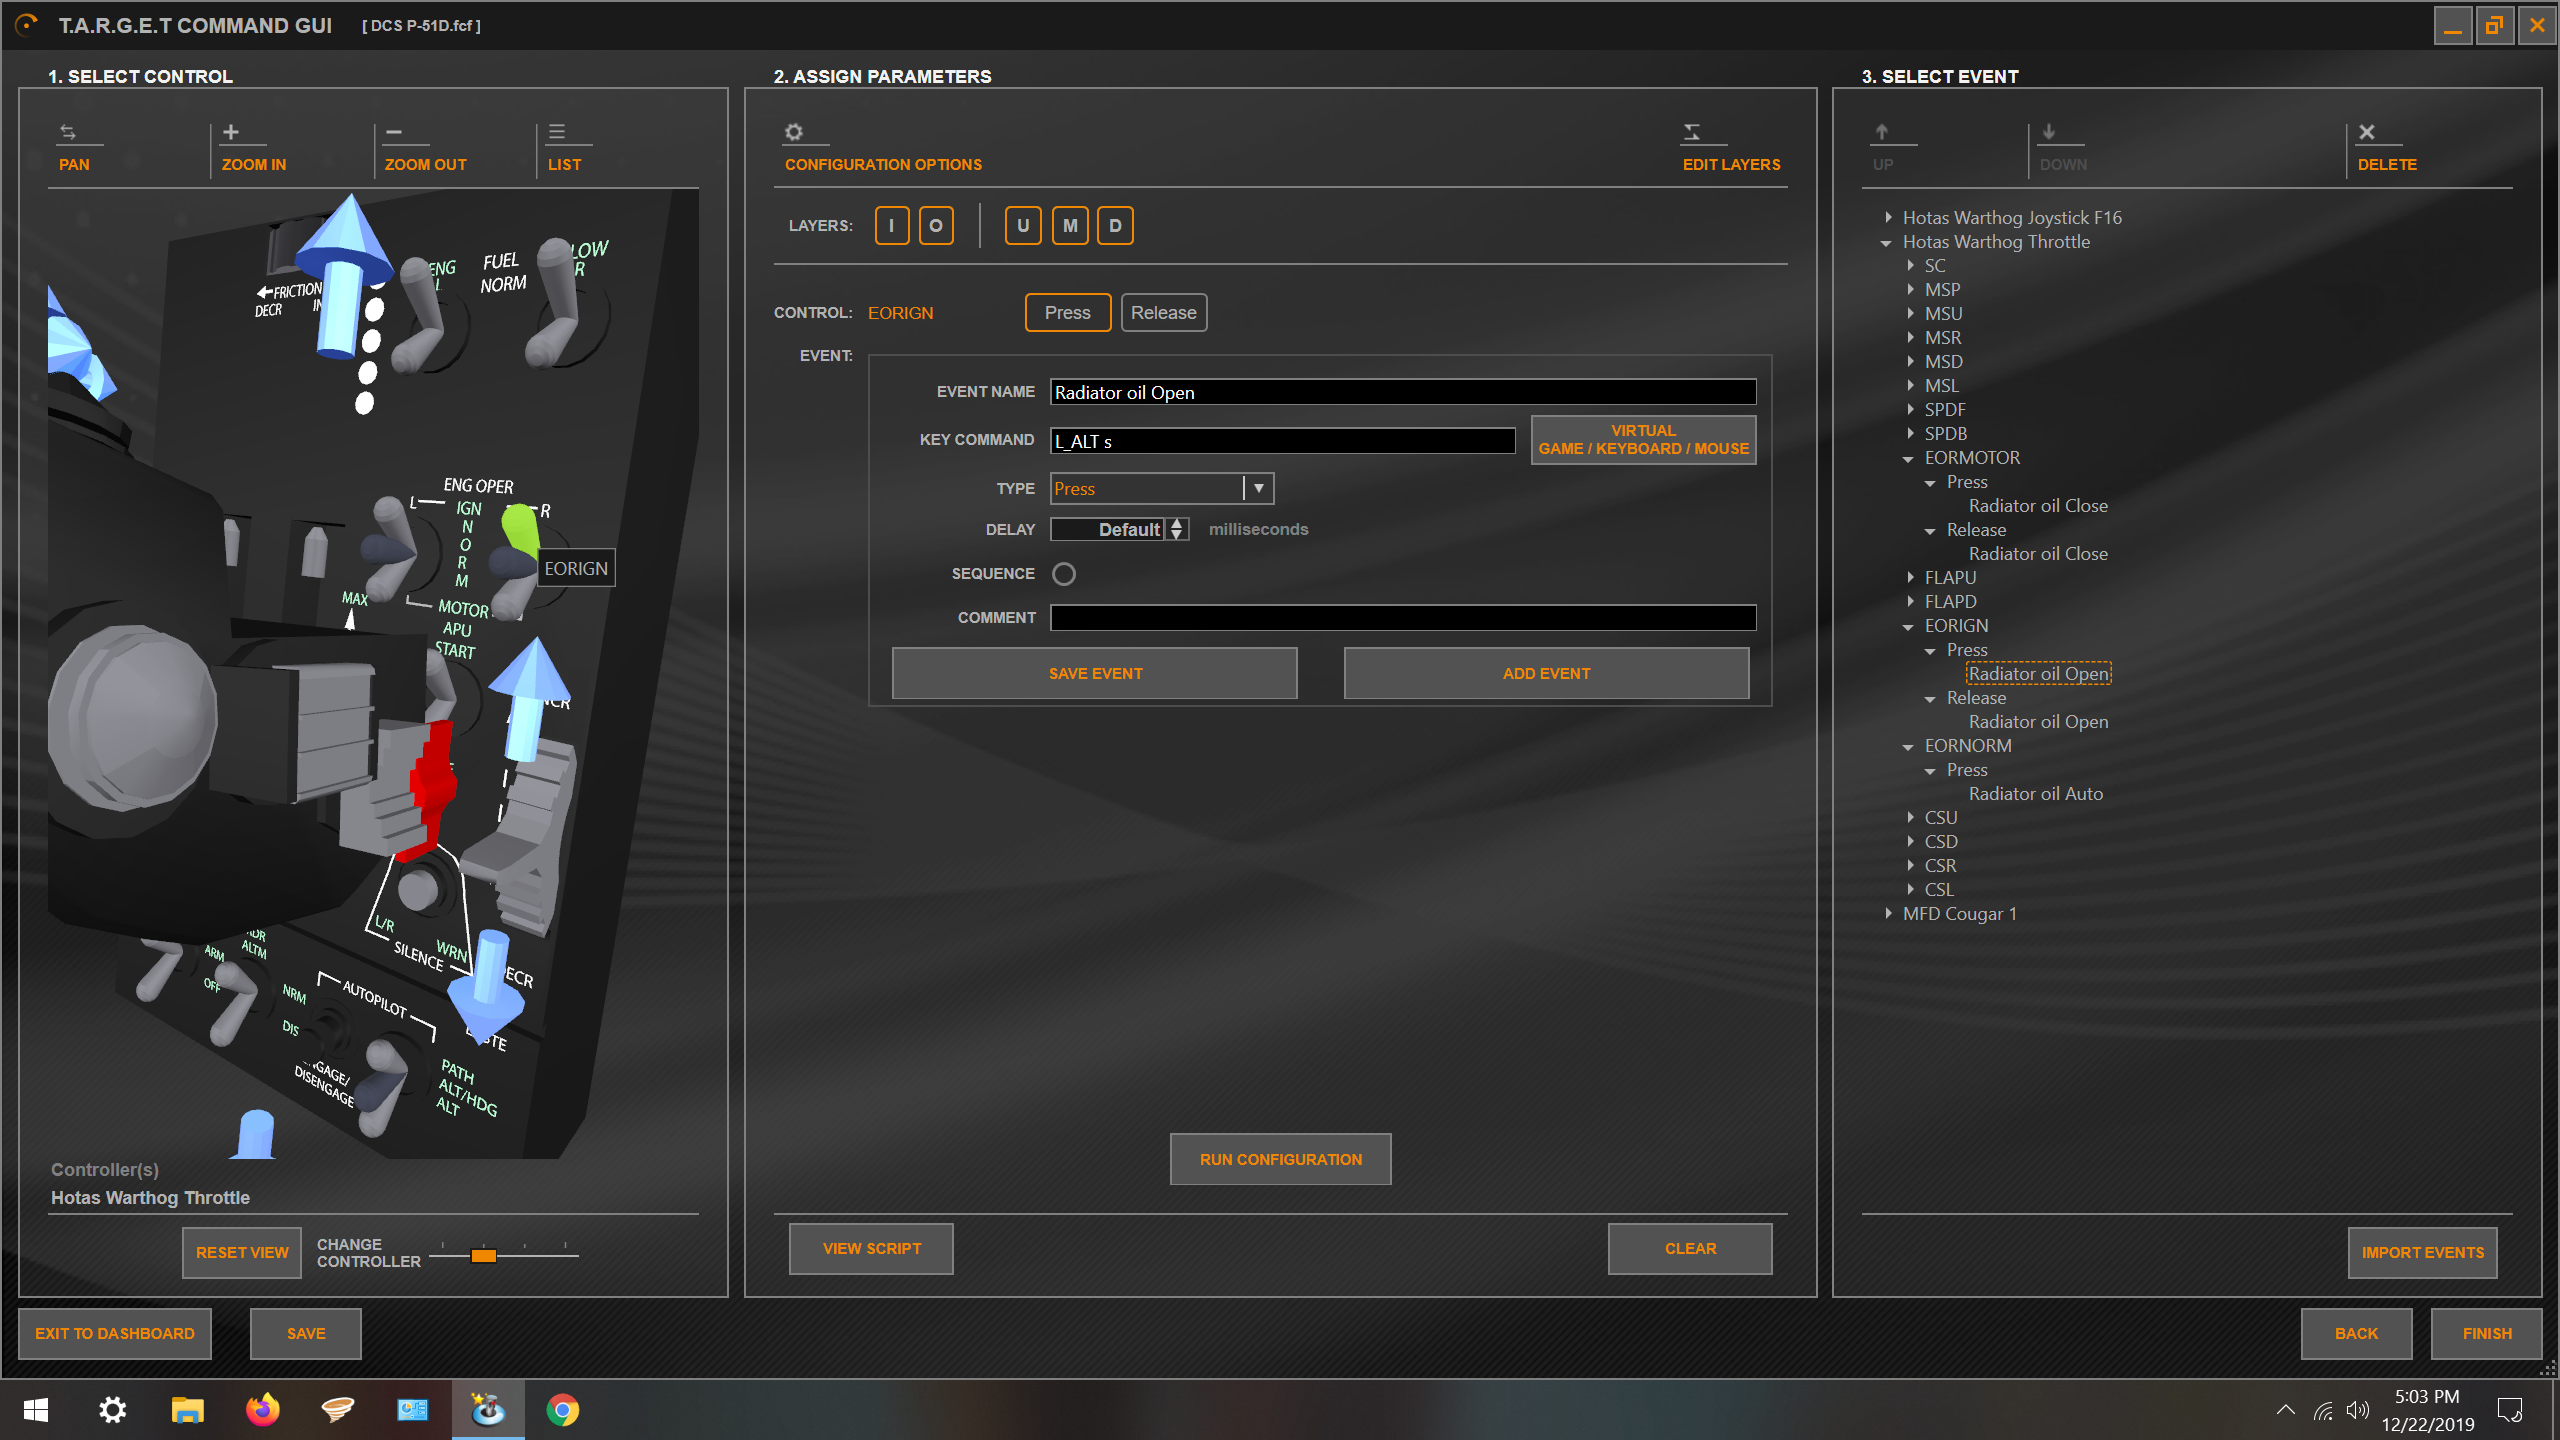Open Chrome from the taskbar

tap(563, 1410)
